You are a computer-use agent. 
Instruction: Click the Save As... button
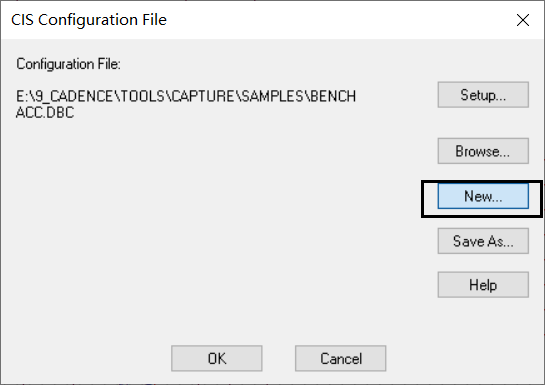pyautogui.click(x=483, y=241)
